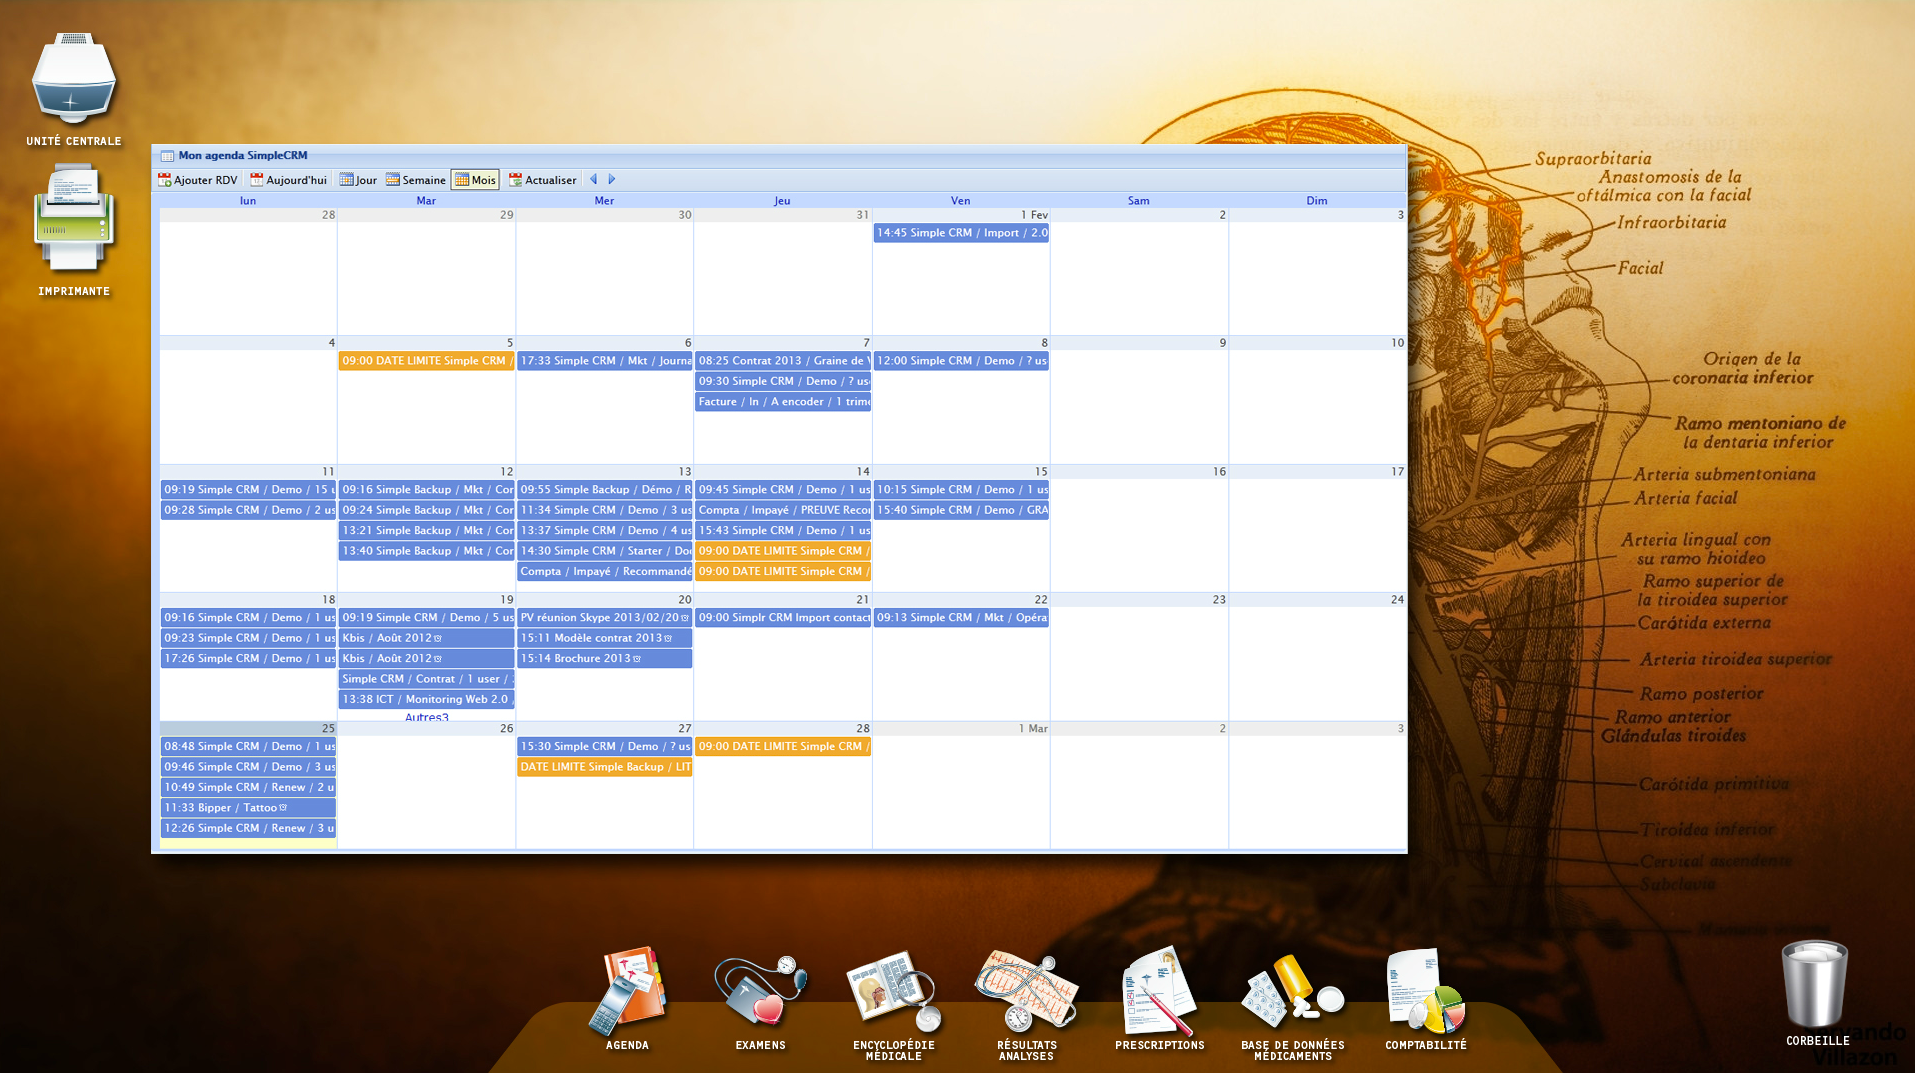Refresh calendar with Actualiser
This screenshot has width=1915, height=1073.
pyautogui.click(x=543, y=180)
